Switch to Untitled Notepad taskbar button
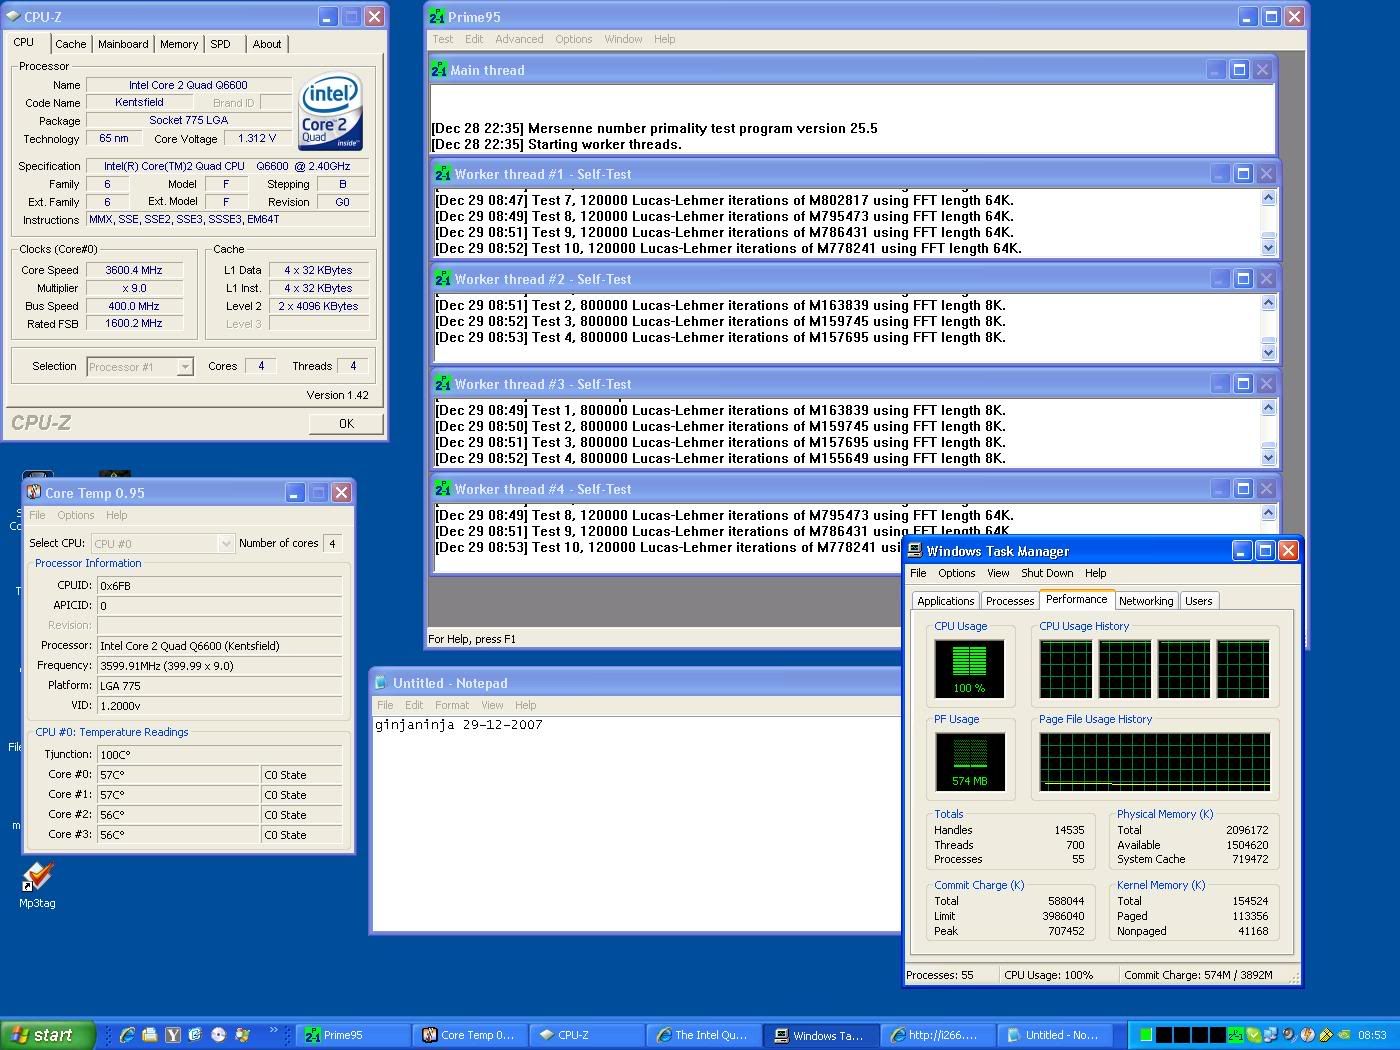The width and height of the screenshot is (1400, 1050). coord(1054,1035)
